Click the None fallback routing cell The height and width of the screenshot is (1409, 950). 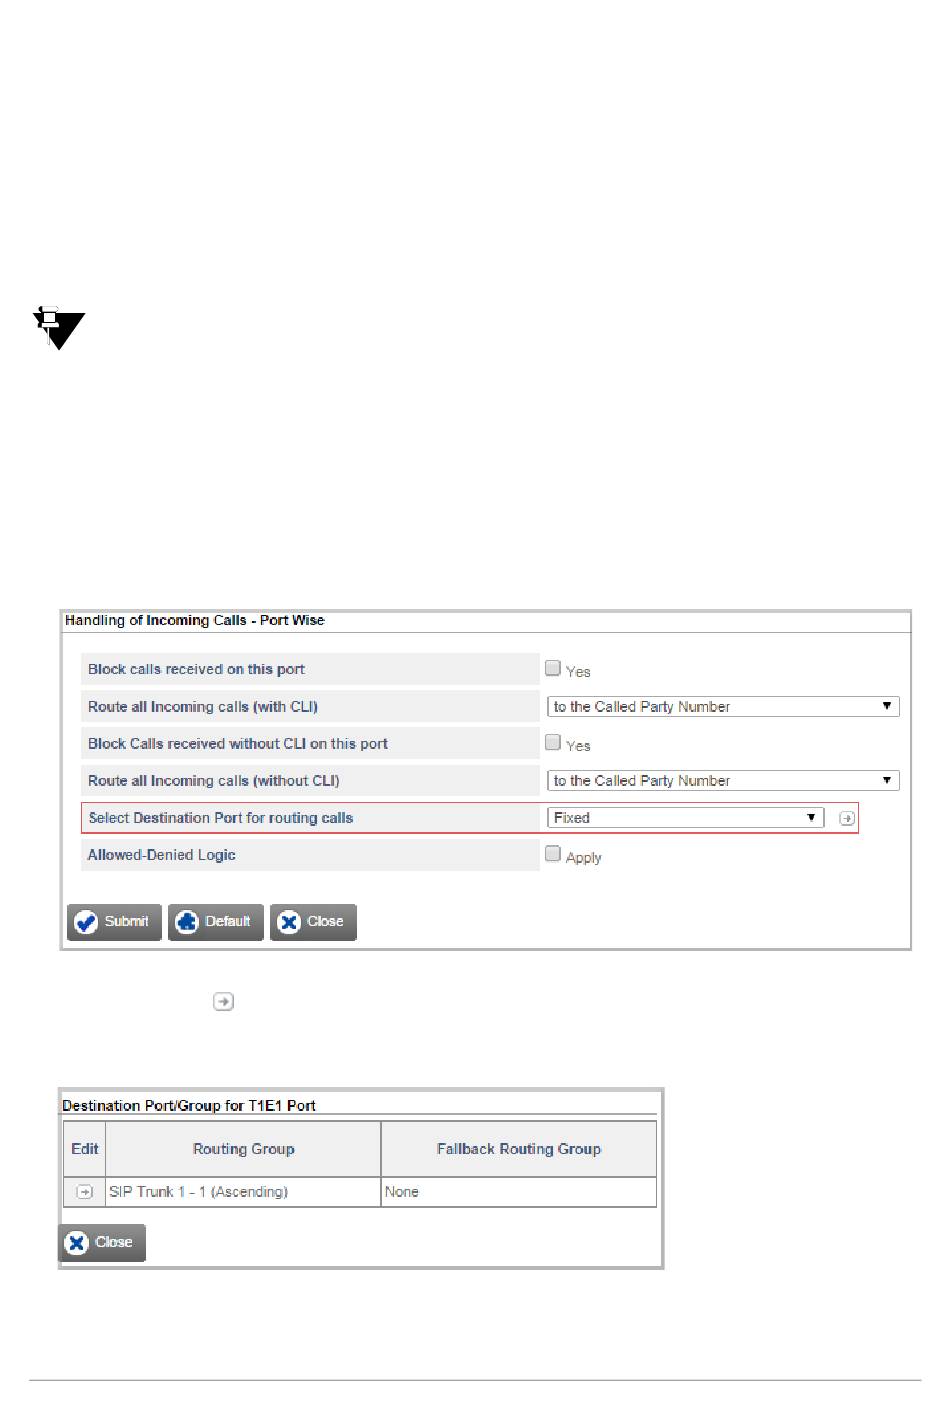click(519, 1192)
